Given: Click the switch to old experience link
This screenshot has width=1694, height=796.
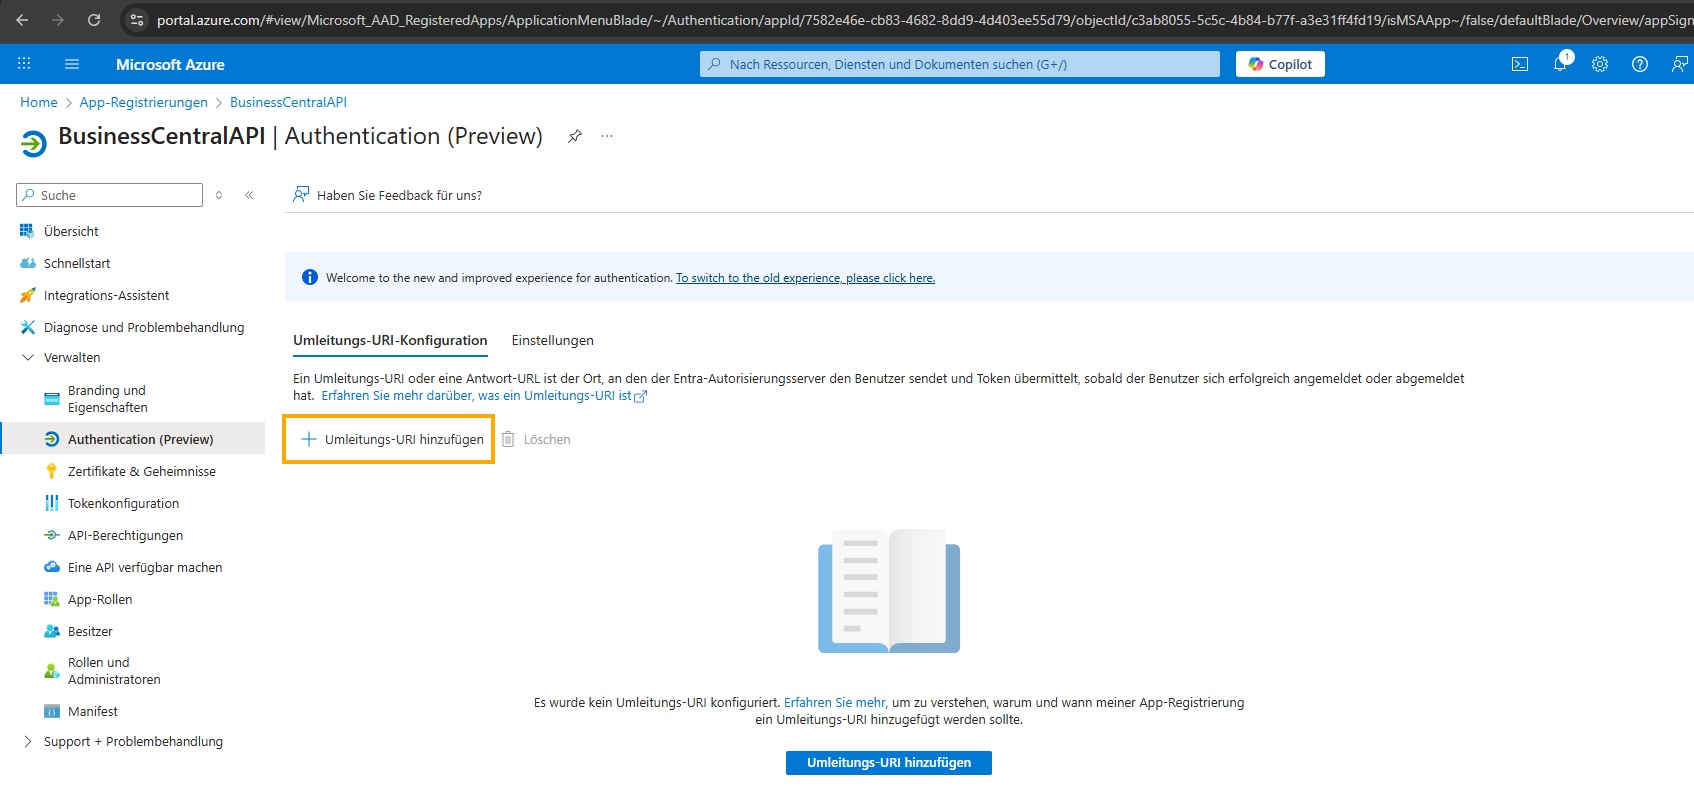Looking at the screenshot, I should [x=805, y=278].
